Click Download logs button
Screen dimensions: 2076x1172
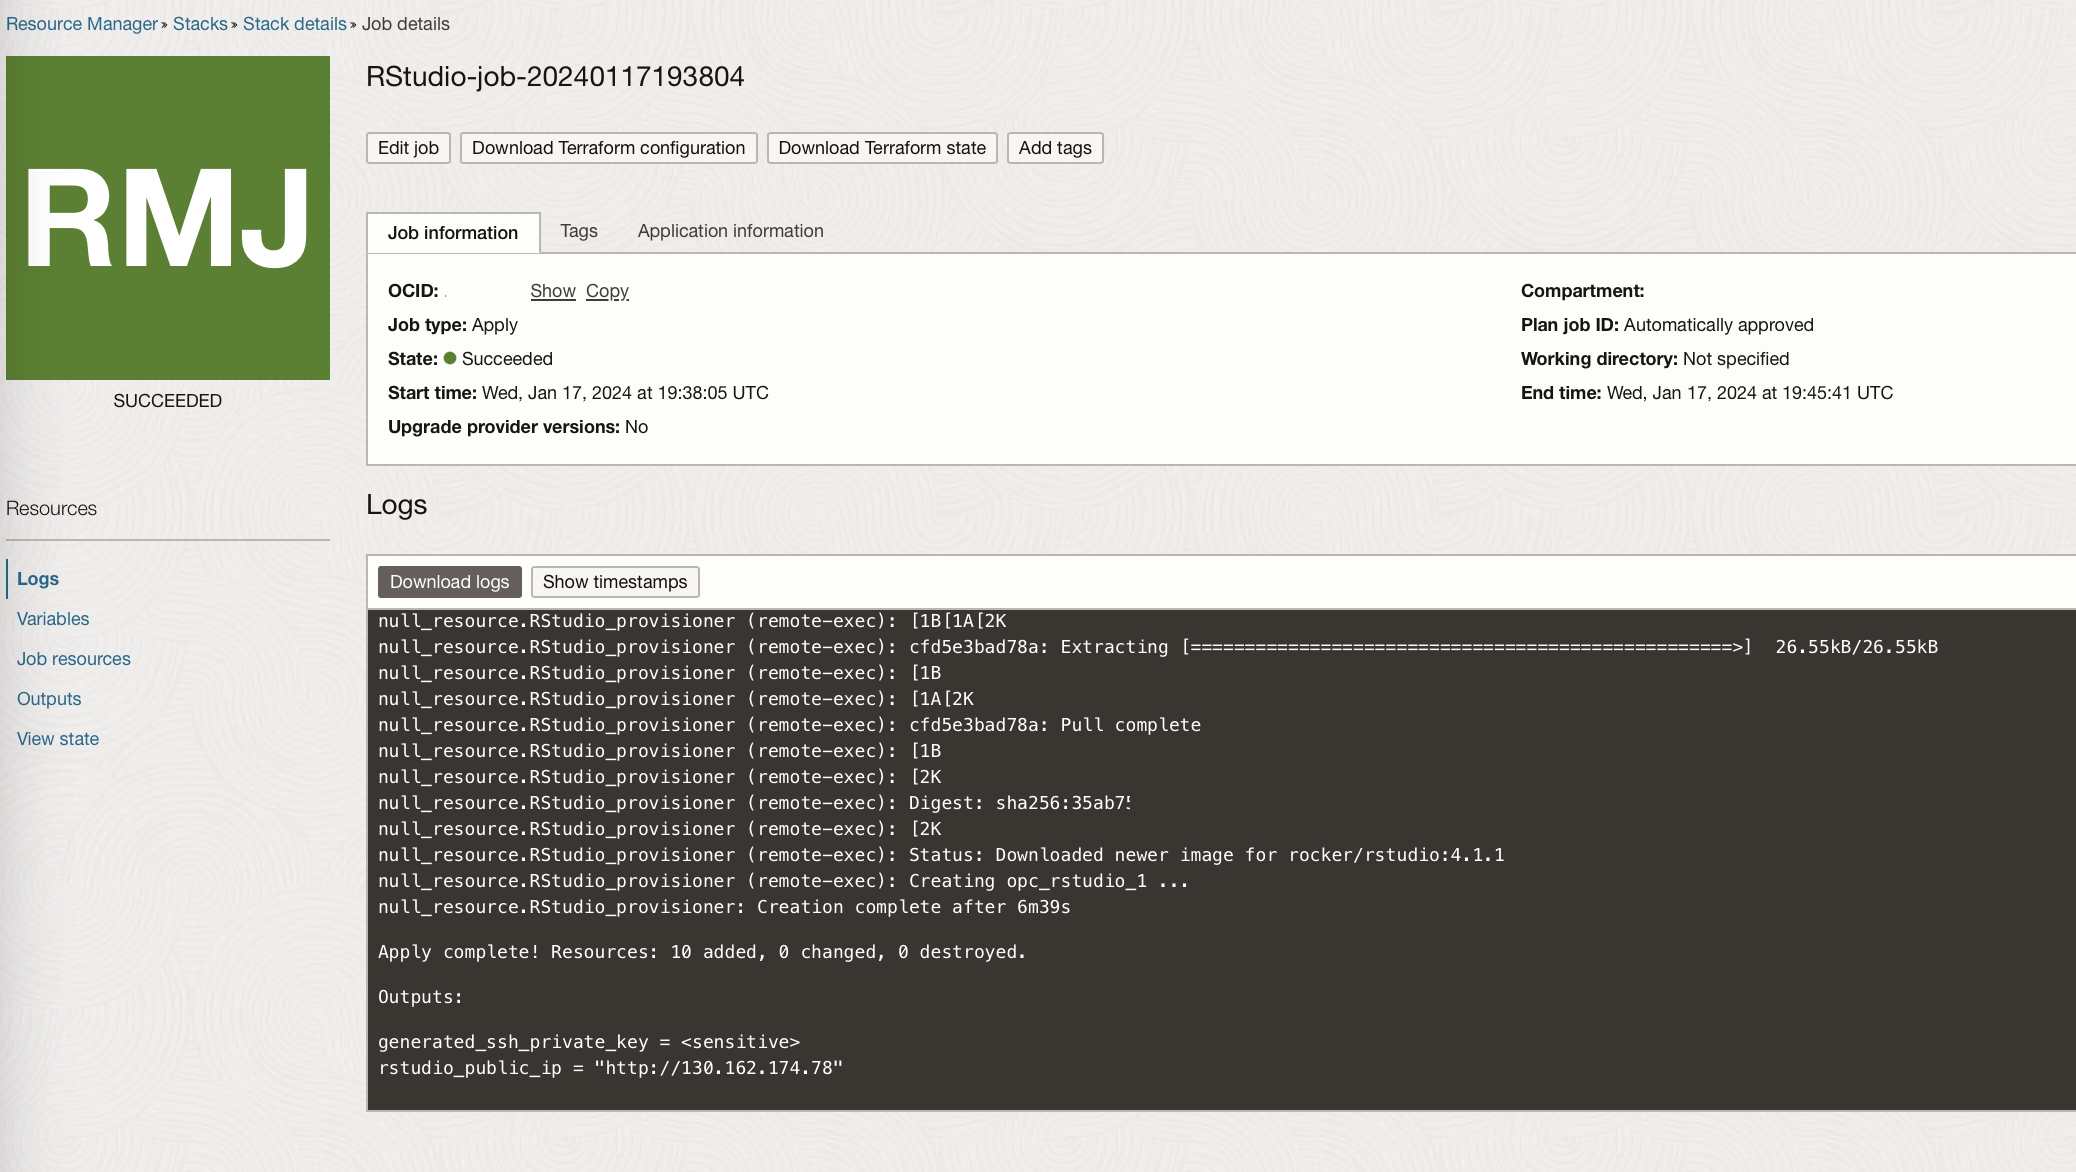(449, 582)
